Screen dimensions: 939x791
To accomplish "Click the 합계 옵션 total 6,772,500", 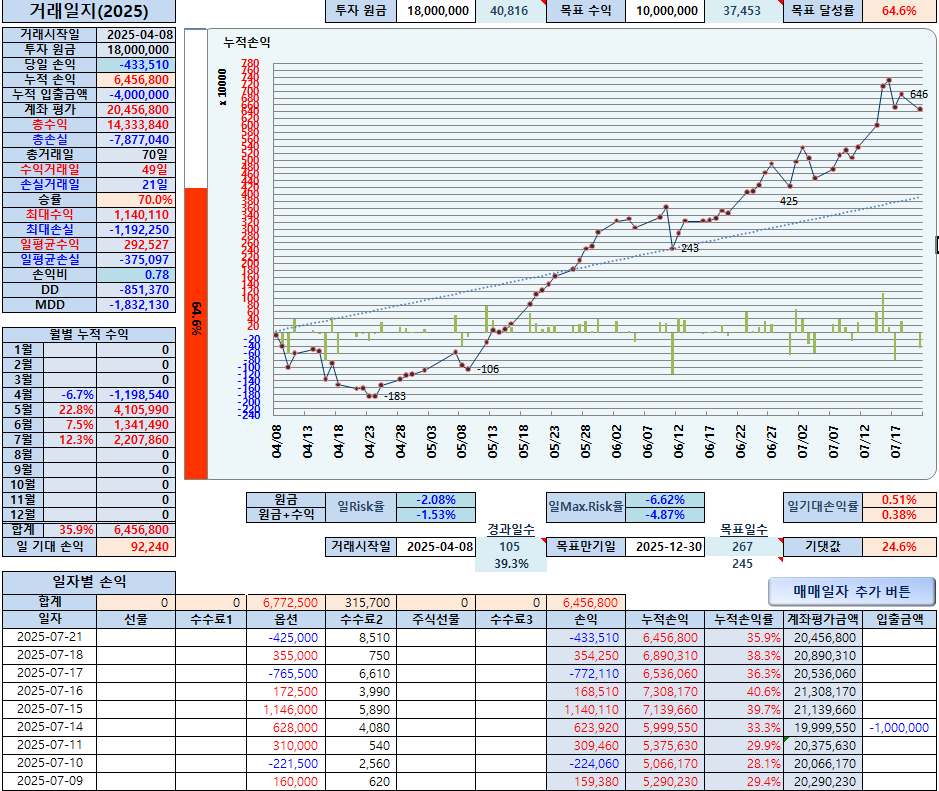I will pyautogui.click(x=286, y=602).
